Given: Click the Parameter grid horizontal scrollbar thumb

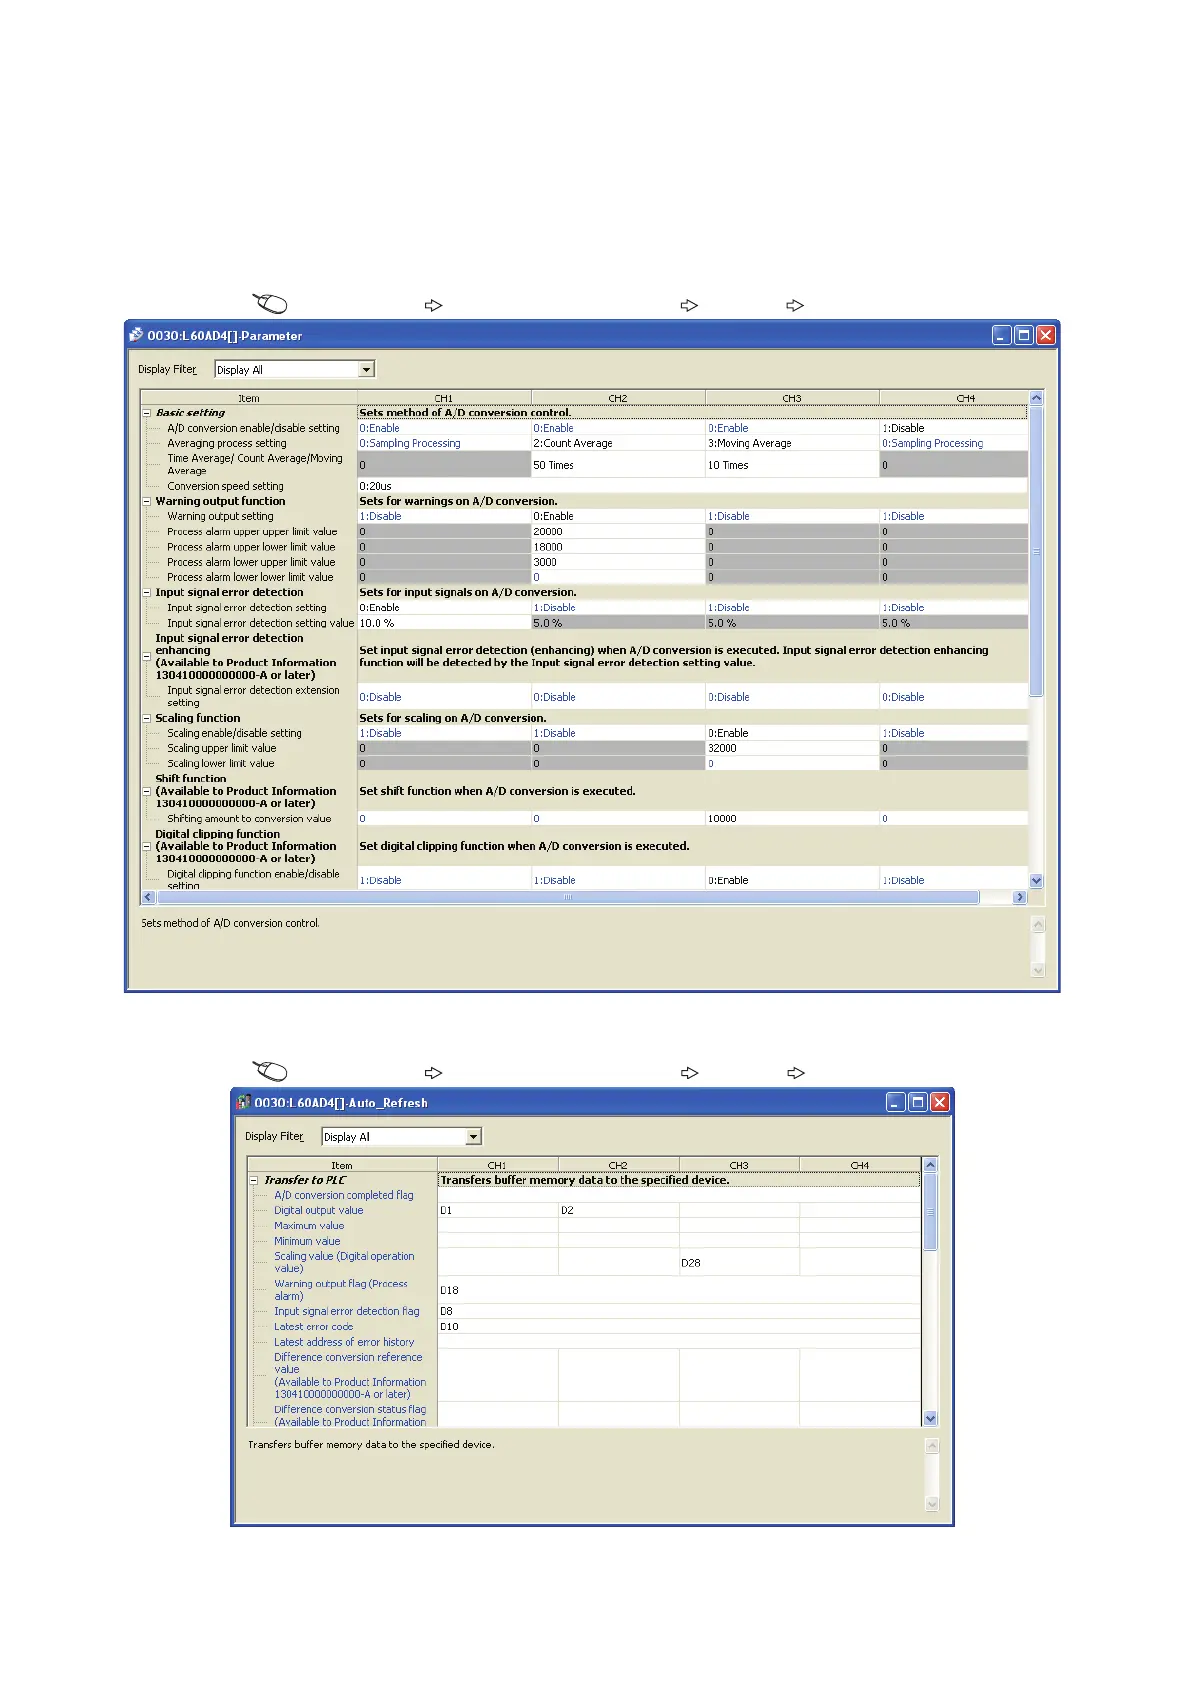Looking at the screenshot, I should point(568,897).
